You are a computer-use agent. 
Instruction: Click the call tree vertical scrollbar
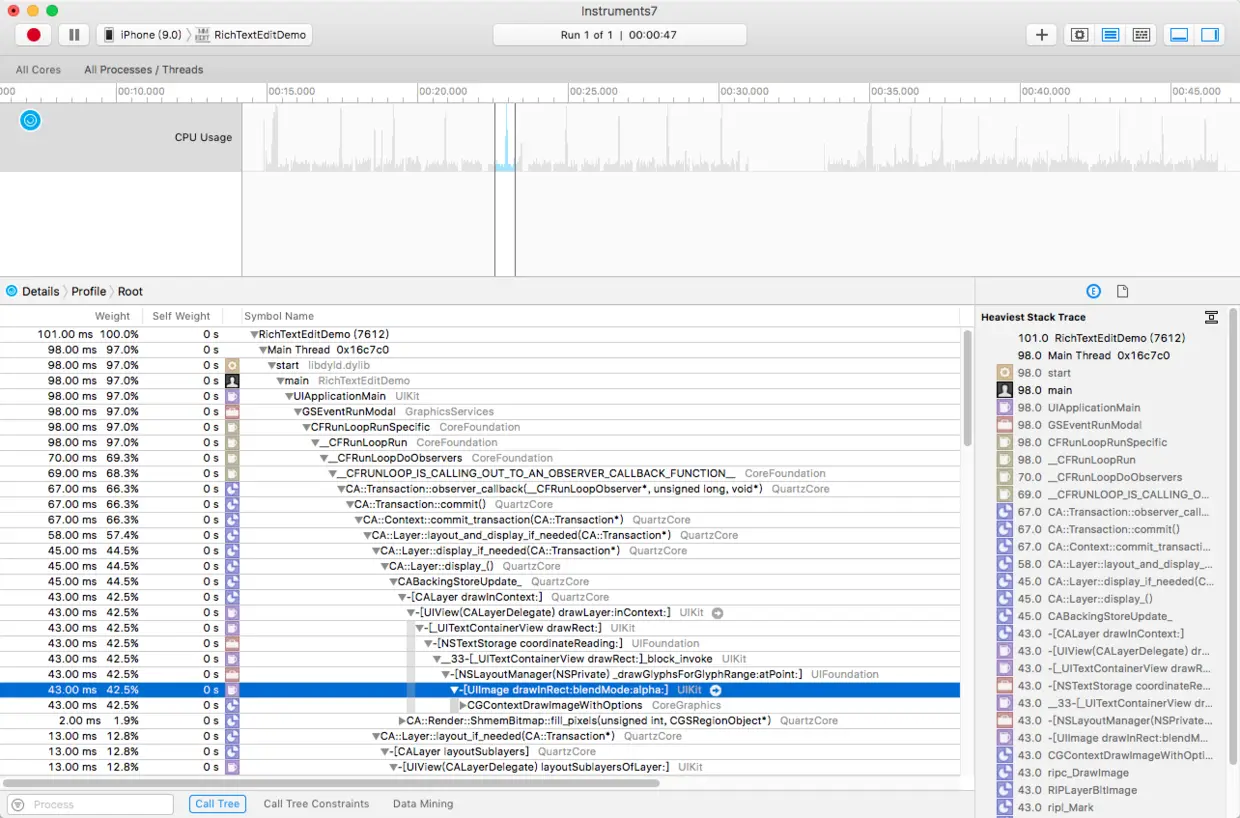[x=967, y=390]
